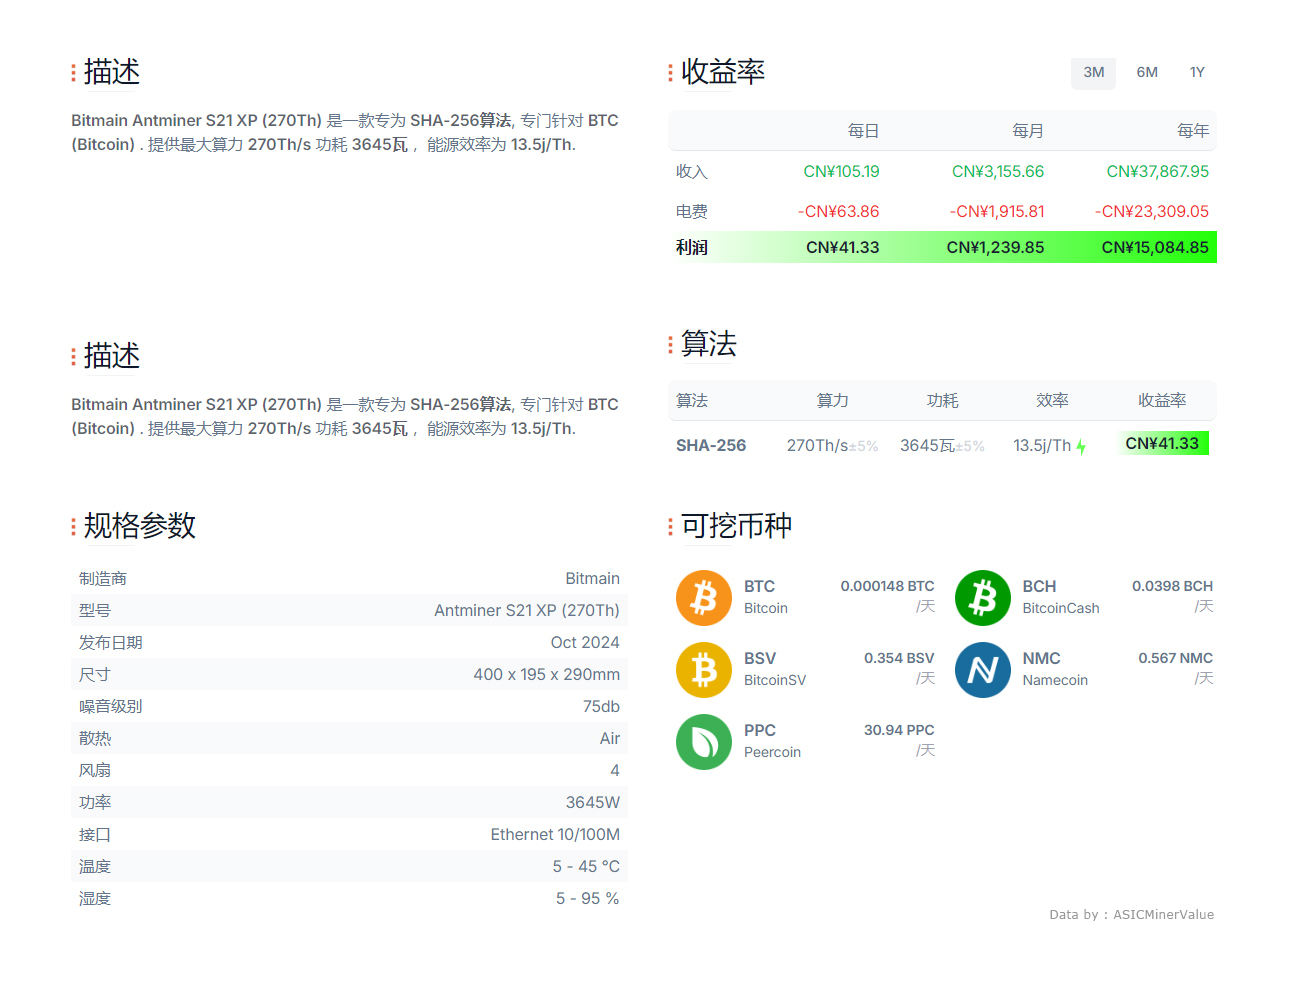Screen dimensions: 1296x1003
Task: Click the manufacturer value Bitmain
Action: click(592, 579)
